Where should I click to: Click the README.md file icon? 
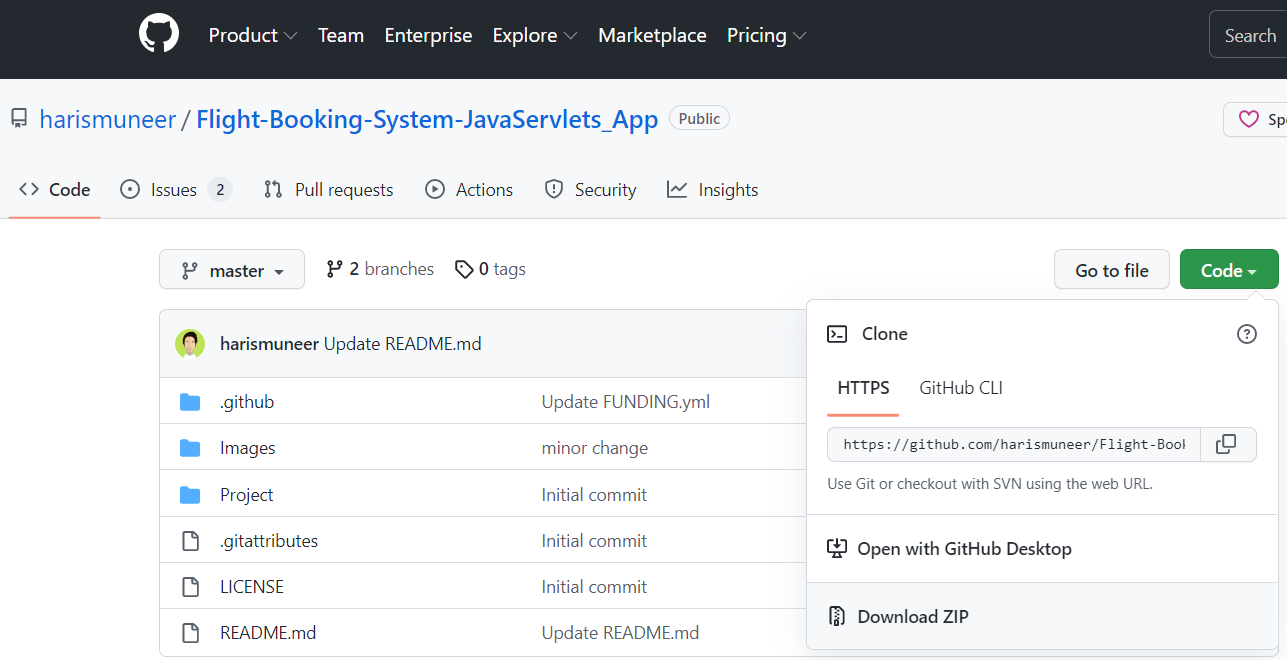[190, 633]
